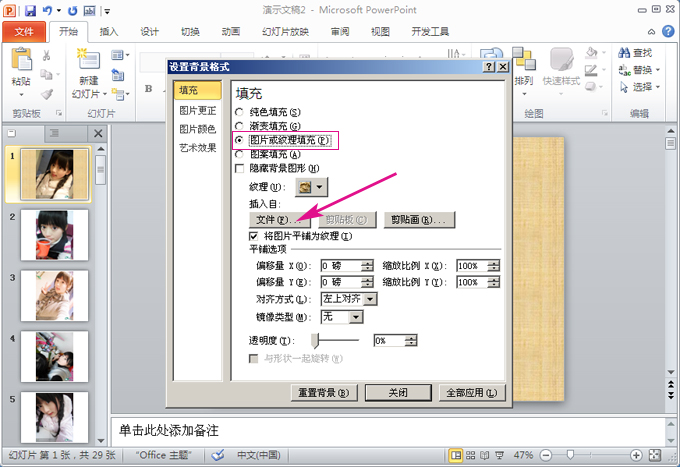Check Hide background graphics (隐藏背景图形) box

click(239, 168)
